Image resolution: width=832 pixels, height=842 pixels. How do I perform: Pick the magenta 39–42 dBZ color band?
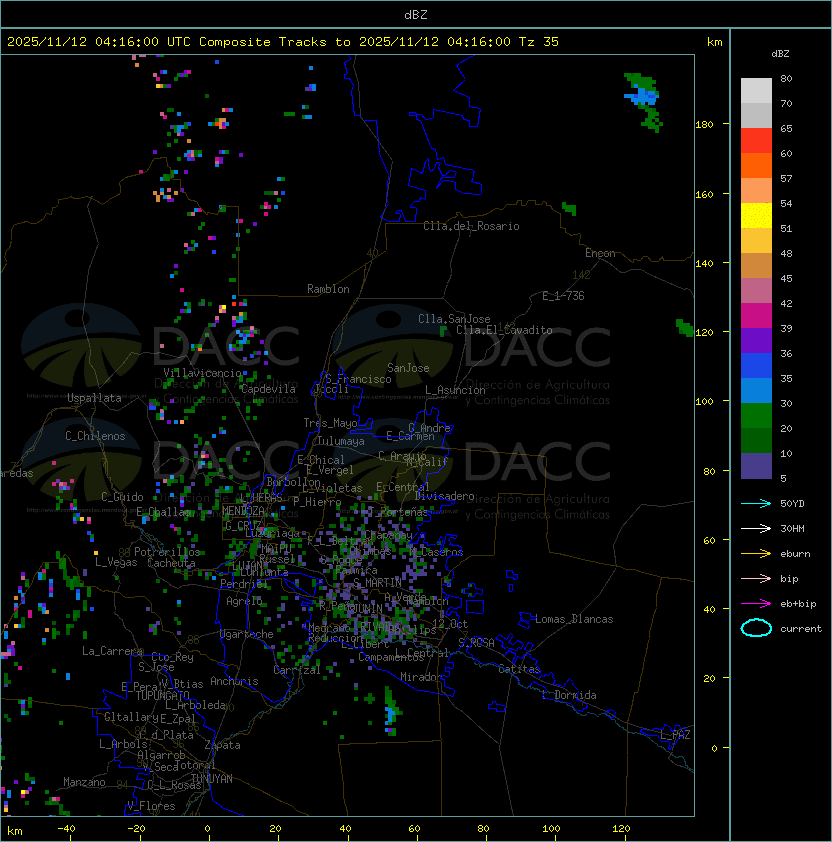tap(756, 316)
